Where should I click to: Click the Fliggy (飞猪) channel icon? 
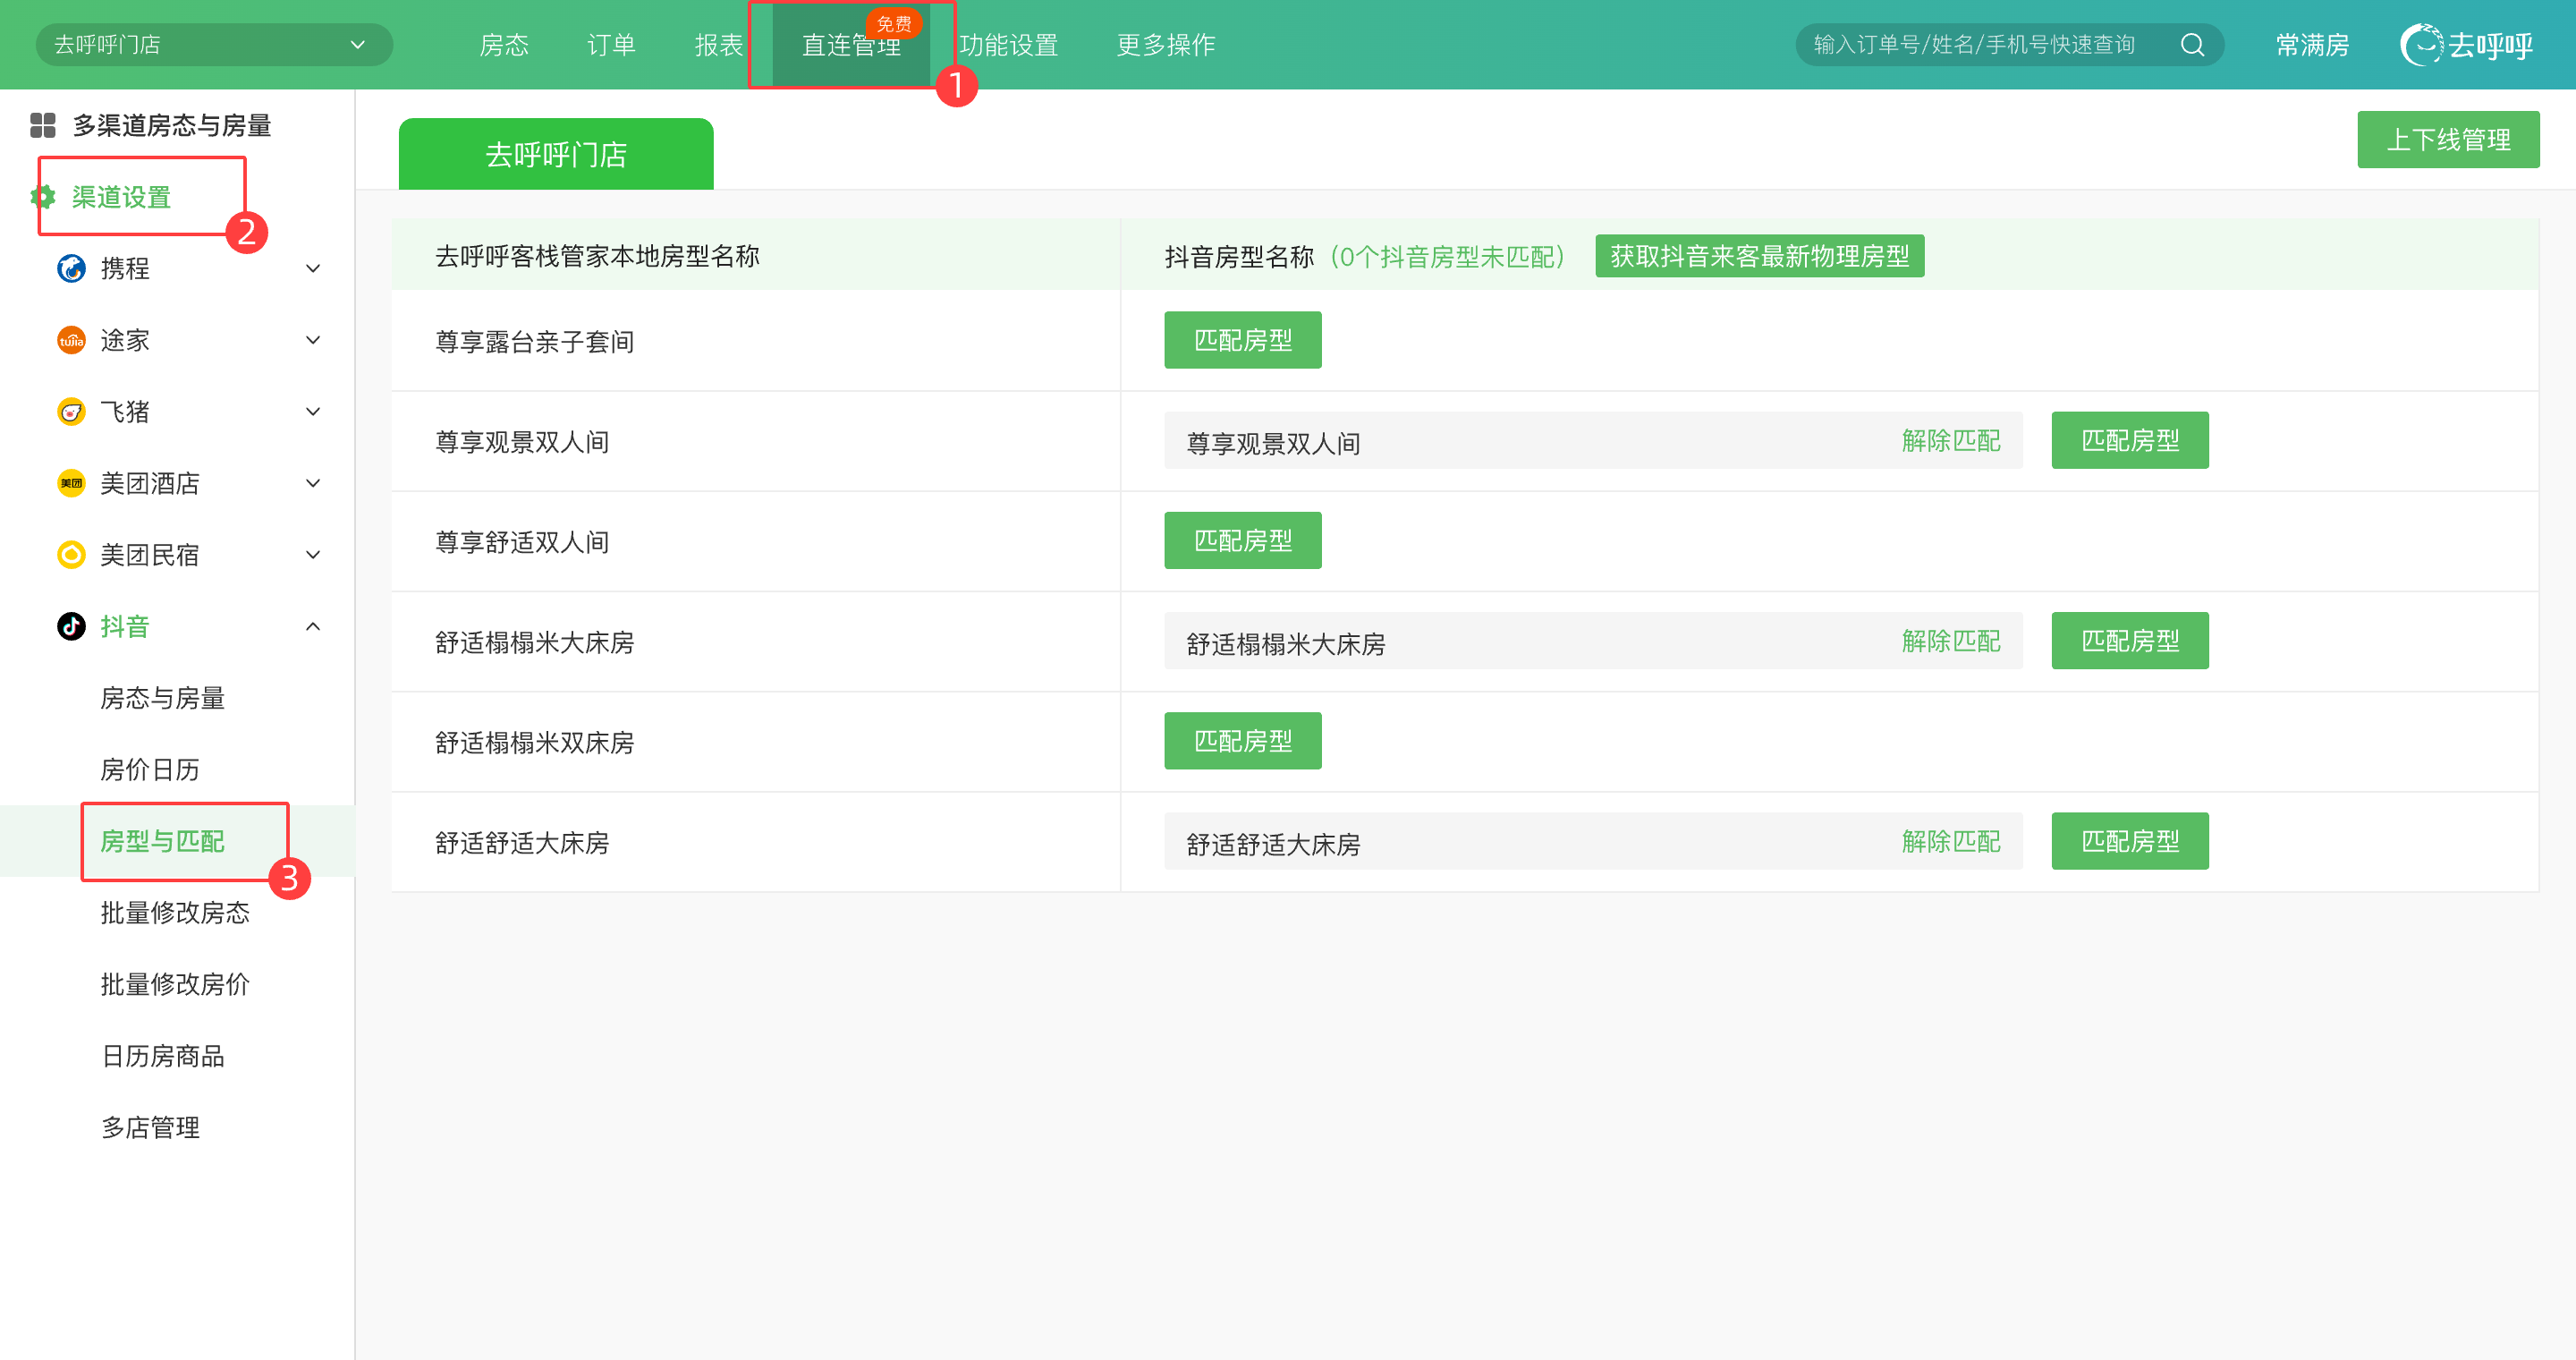71,412
